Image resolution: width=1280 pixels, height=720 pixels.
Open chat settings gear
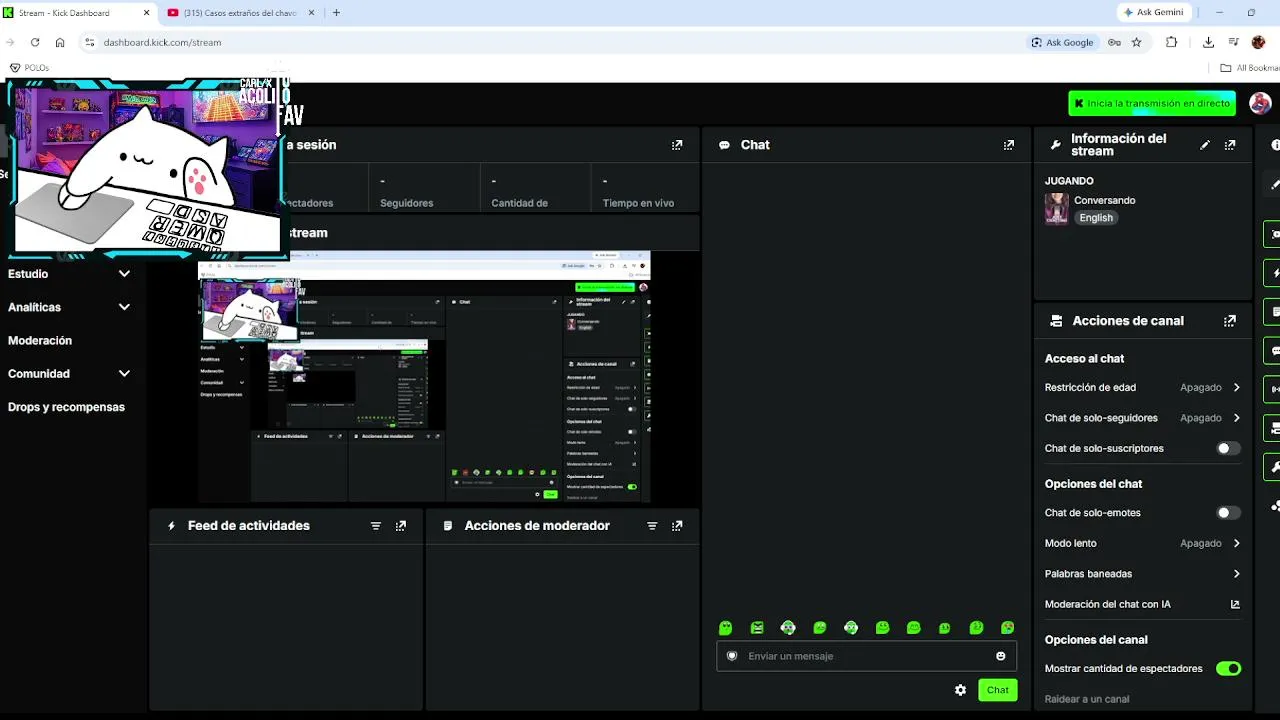pyautogui.click(x=961, y=690)
